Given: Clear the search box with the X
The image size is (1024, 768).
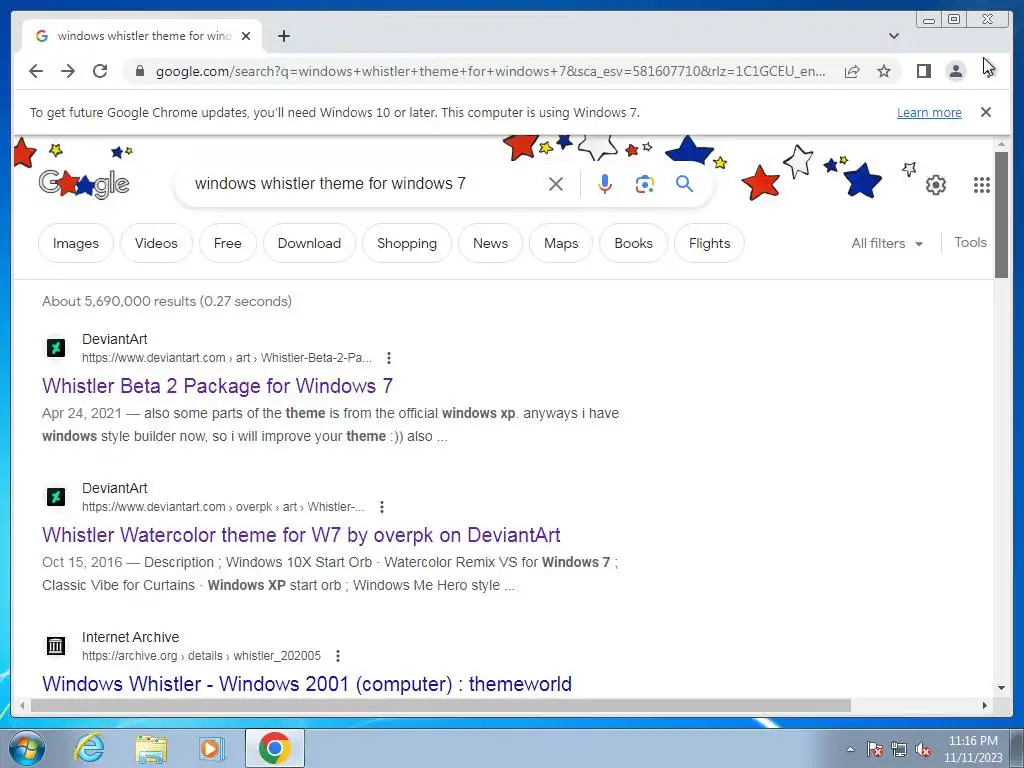Looking at the screenshot, I should point(556,184).
